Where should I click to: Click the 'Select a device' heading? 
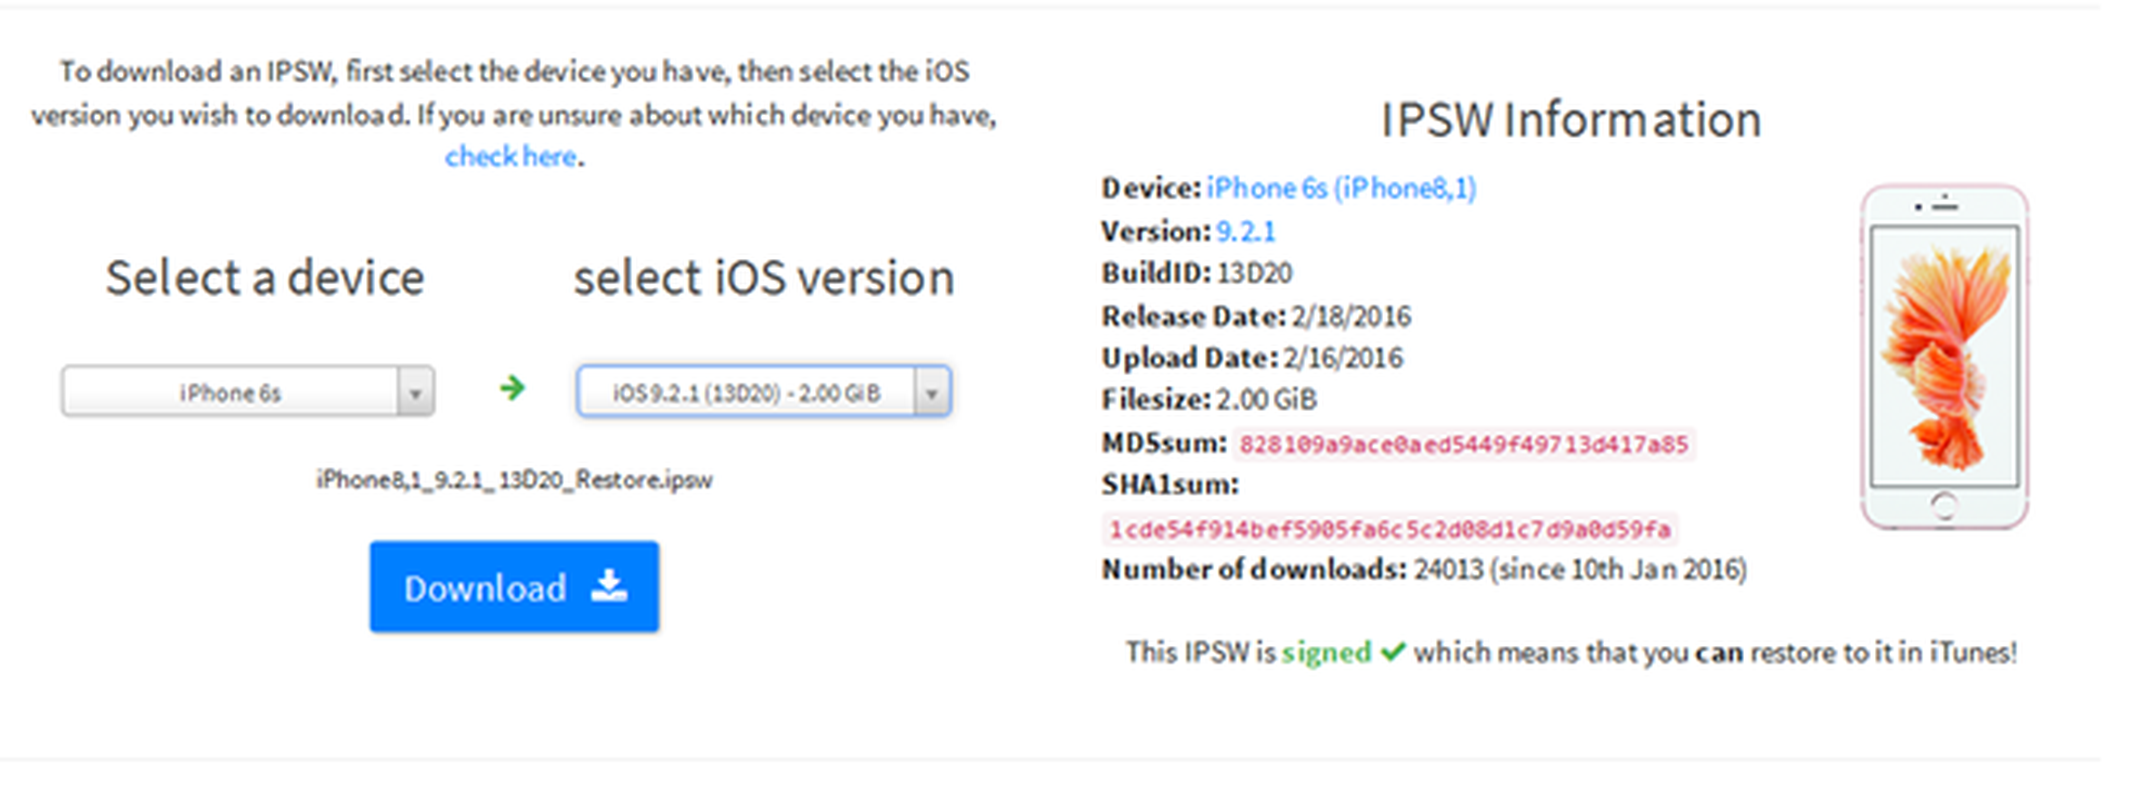pos(265,278)
